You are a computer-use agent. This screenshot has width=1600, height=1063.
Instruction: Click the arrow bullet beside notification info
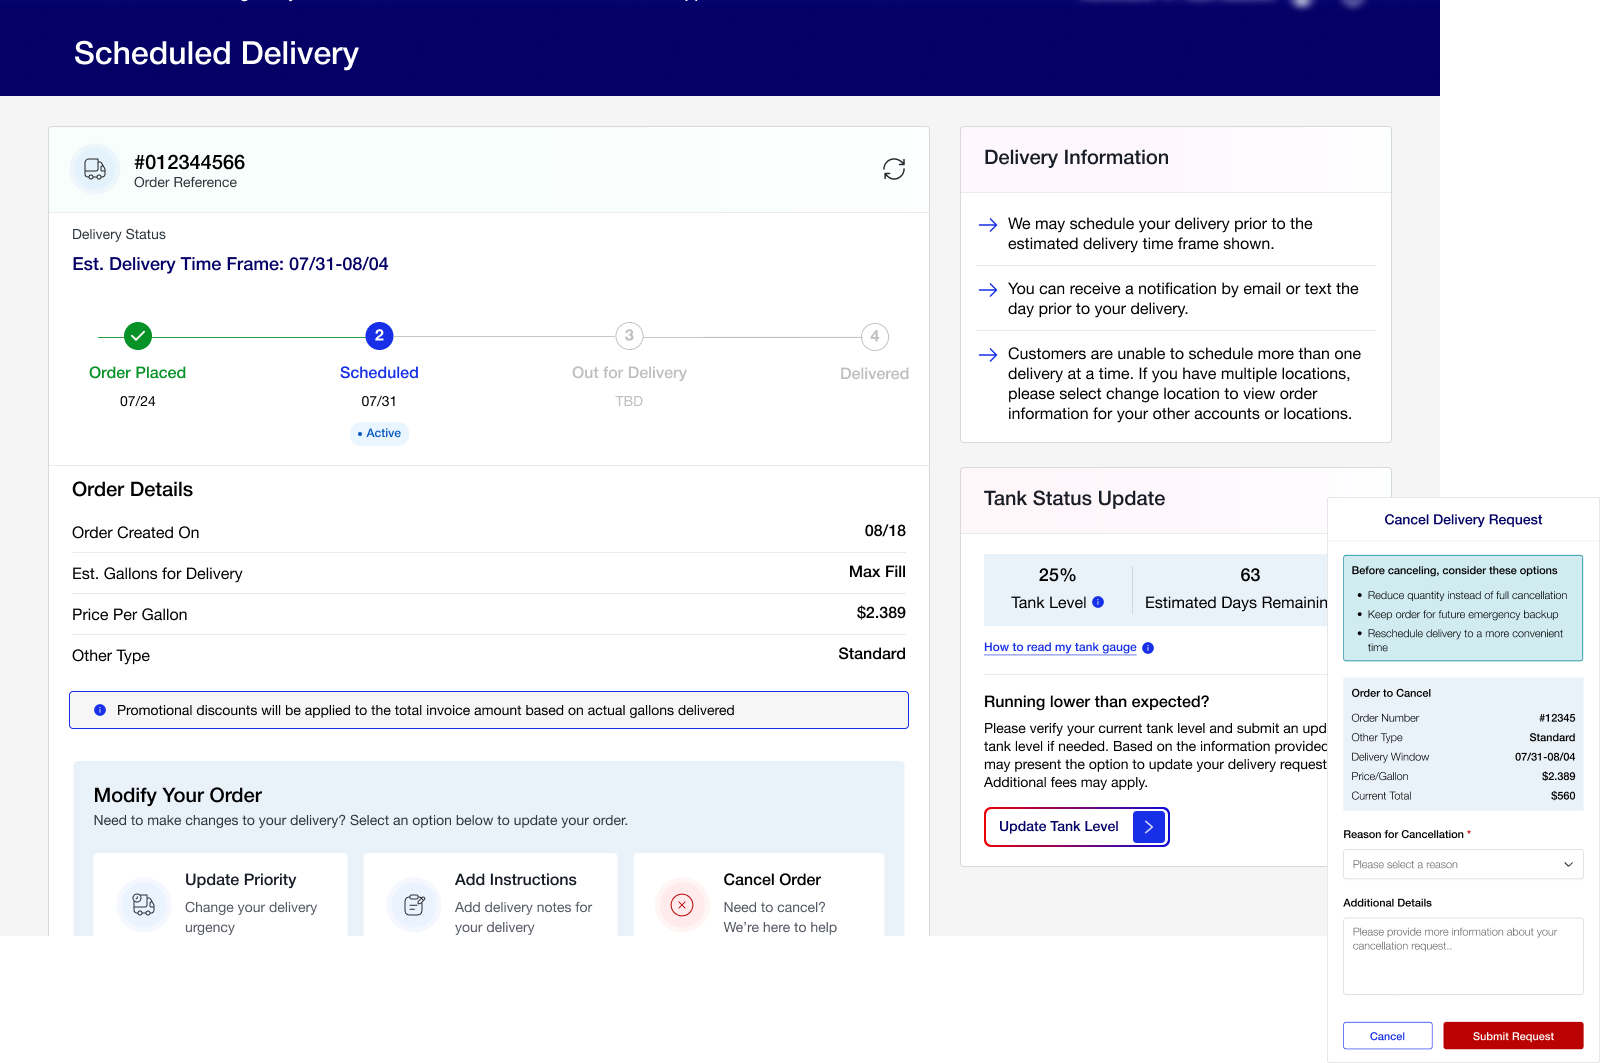(988, 290)
